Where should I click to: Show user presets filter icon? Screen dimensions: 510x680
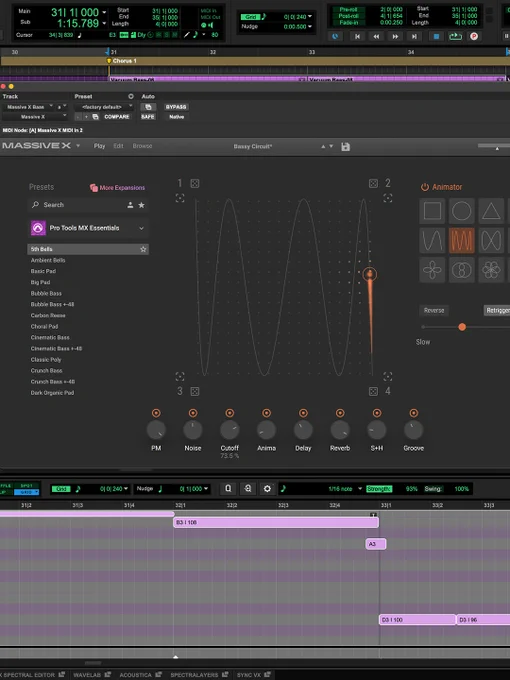130,205
